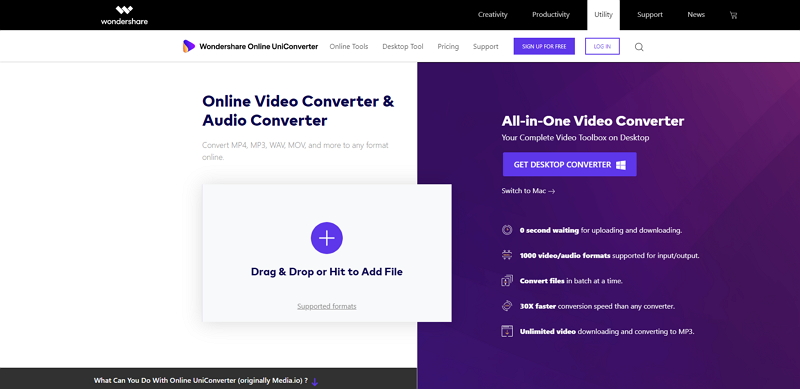
Task: Click the 30X faster speed icon
Action: coord(507,306)
